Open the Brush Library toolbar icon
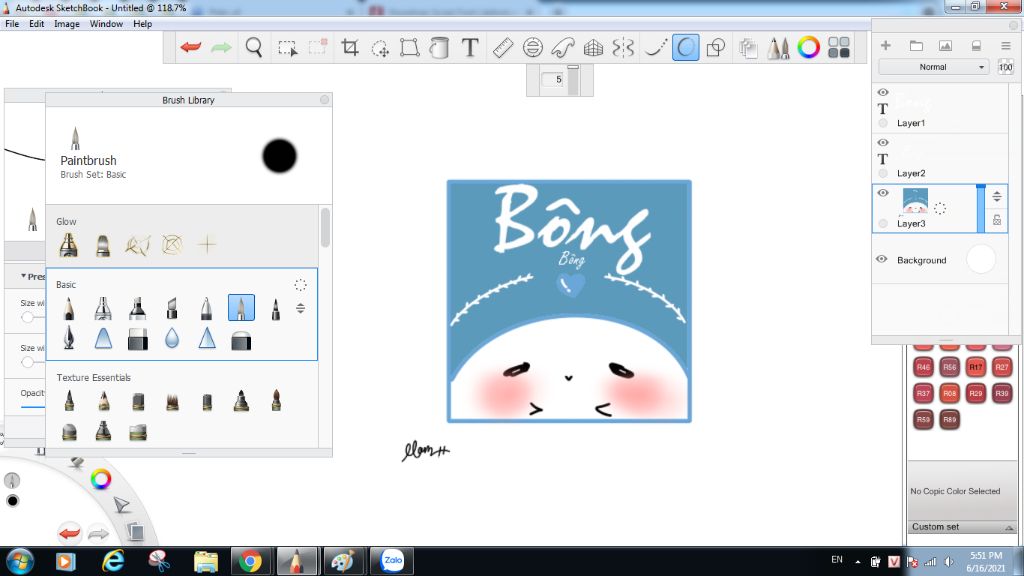 (778, 48)
